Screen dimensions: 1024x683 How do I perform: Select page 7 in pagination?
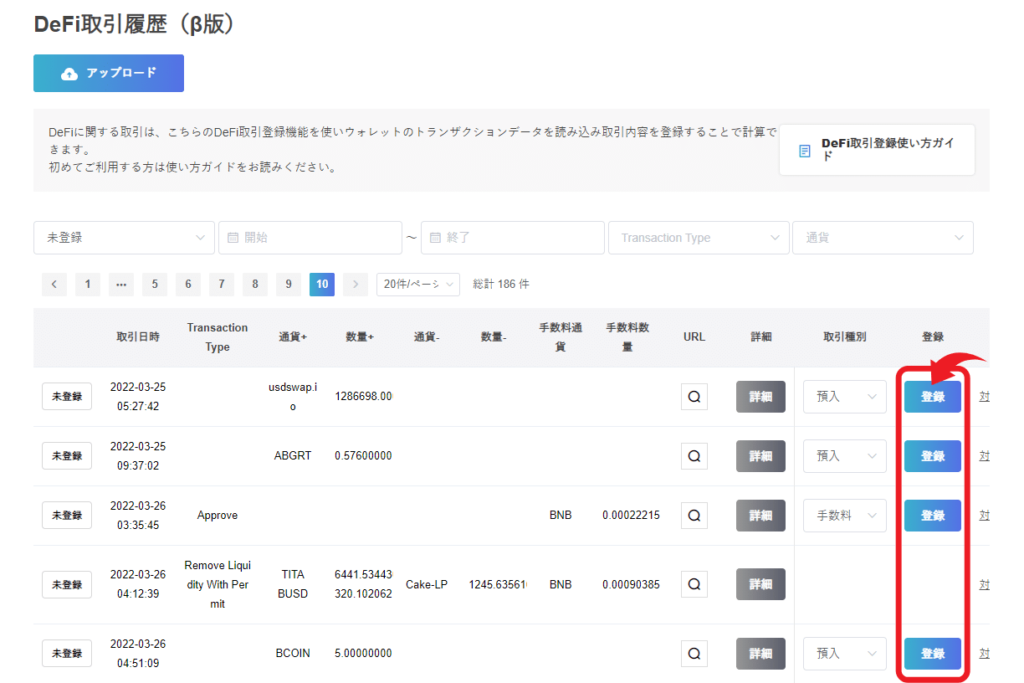click(x=221, y=284)
